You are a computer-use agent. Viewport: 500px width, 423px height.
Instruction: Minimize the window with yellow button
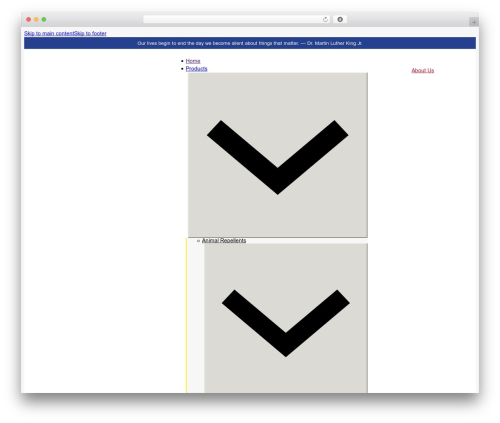pyautogui.click(x=36, y=19)
